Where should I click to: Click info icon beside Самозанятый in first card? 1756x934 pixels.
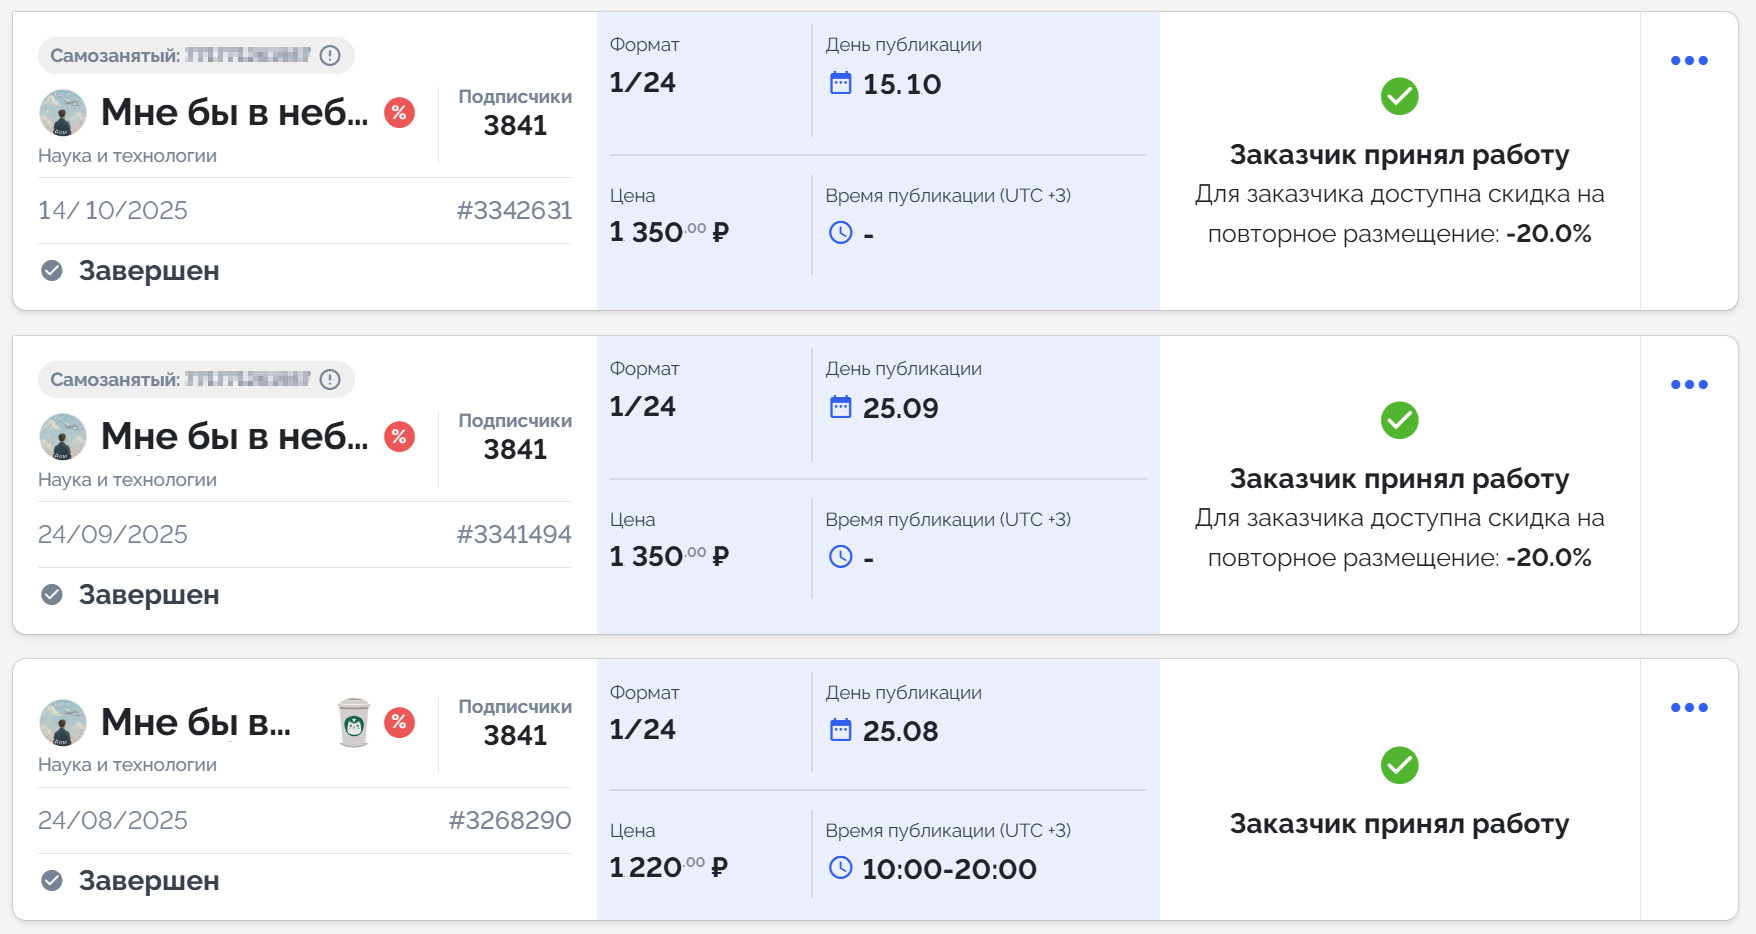click(x=330, y=56)
